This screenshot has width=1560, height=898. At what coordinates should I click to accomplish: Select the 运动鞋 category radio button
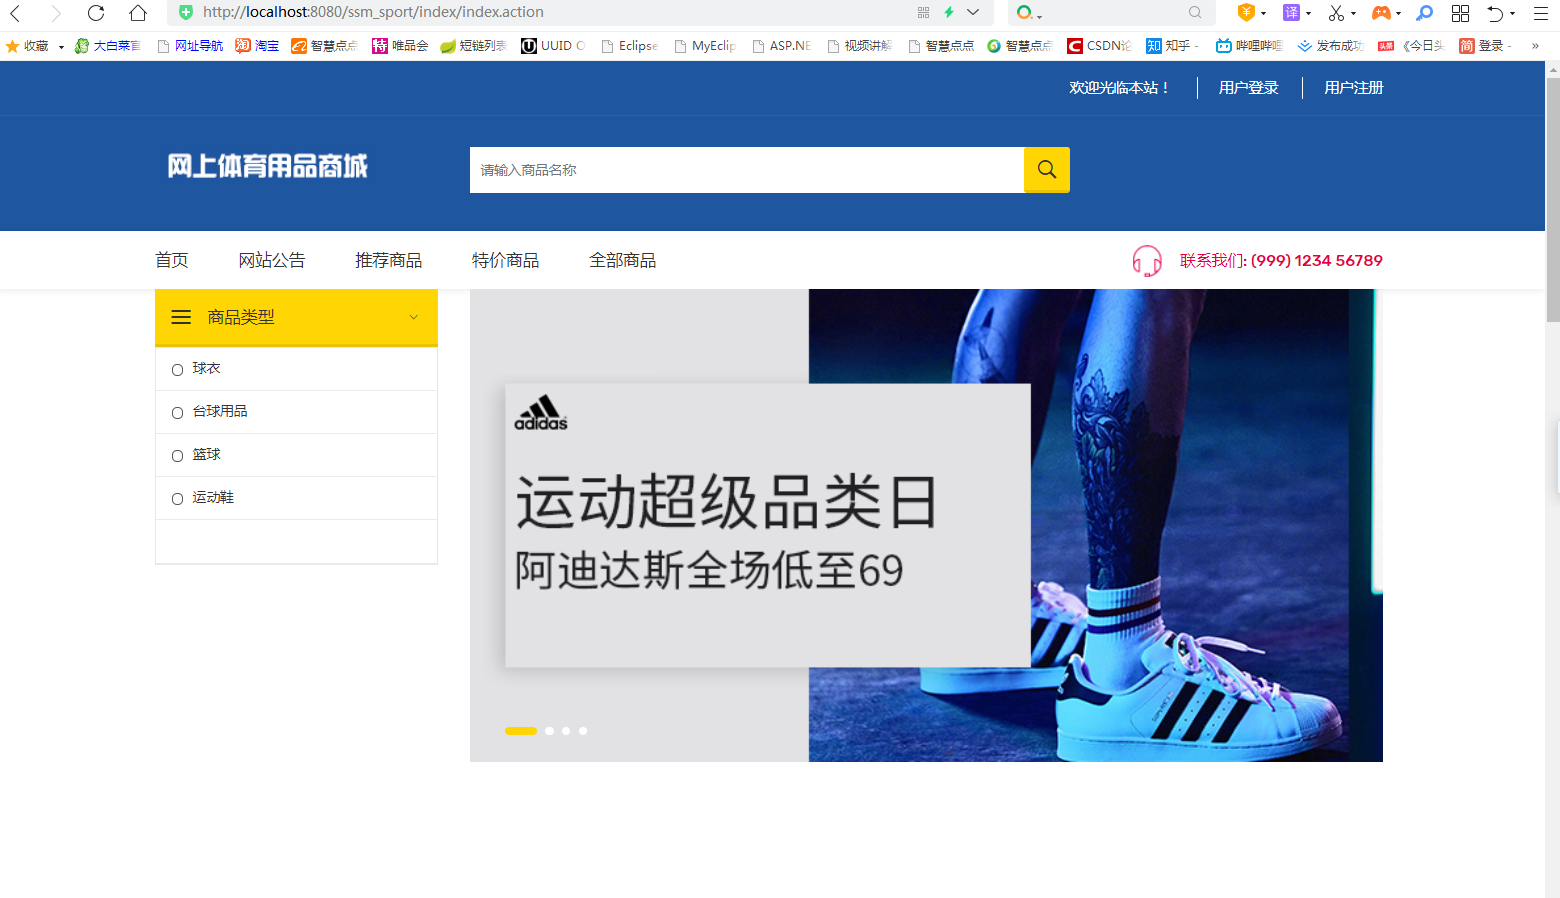(x=177, y=498)
